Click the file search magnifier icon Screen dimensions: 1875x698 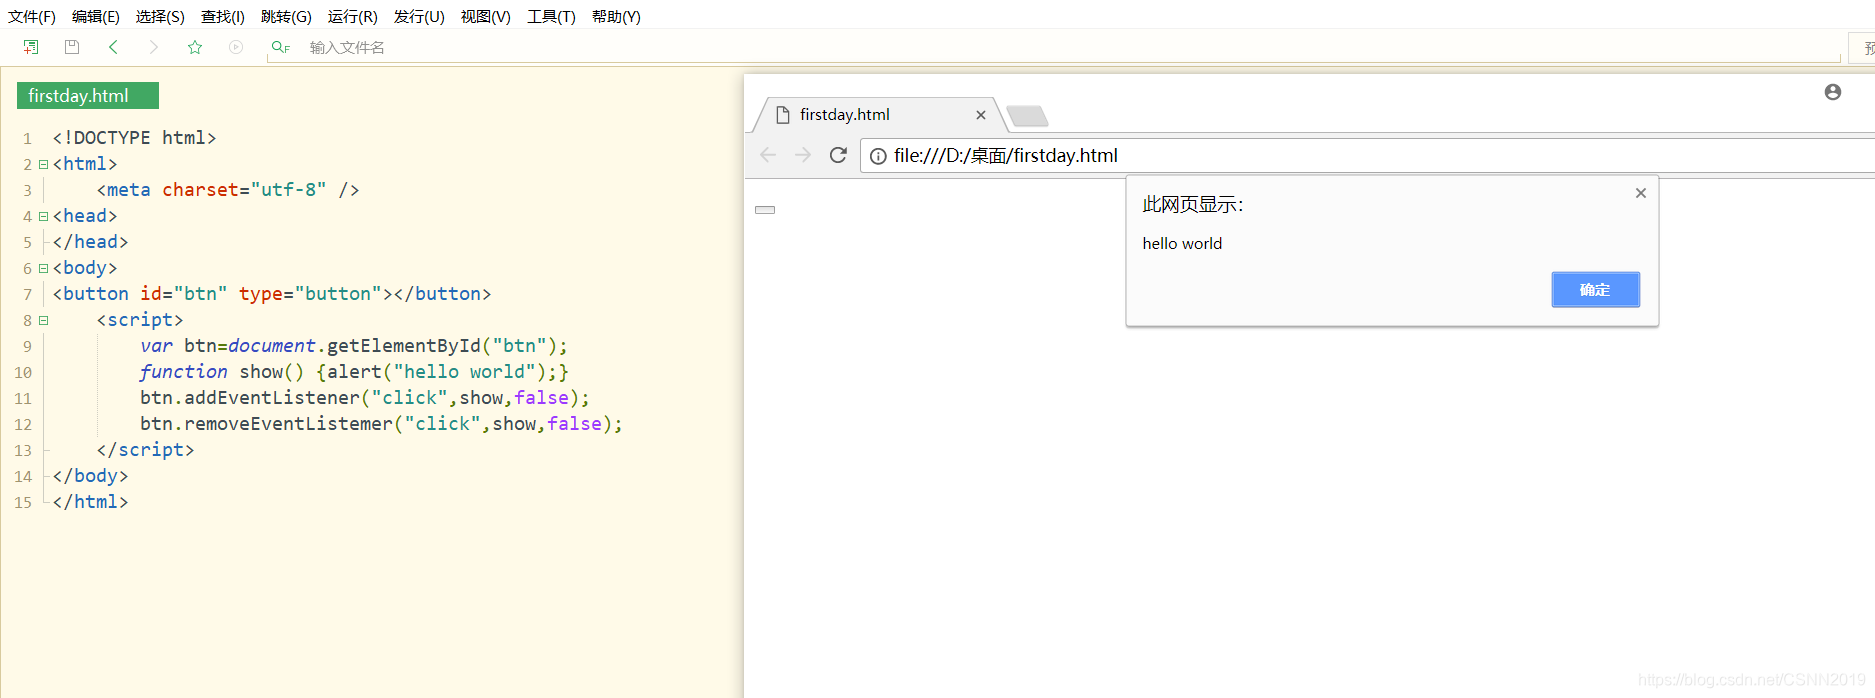280,47
